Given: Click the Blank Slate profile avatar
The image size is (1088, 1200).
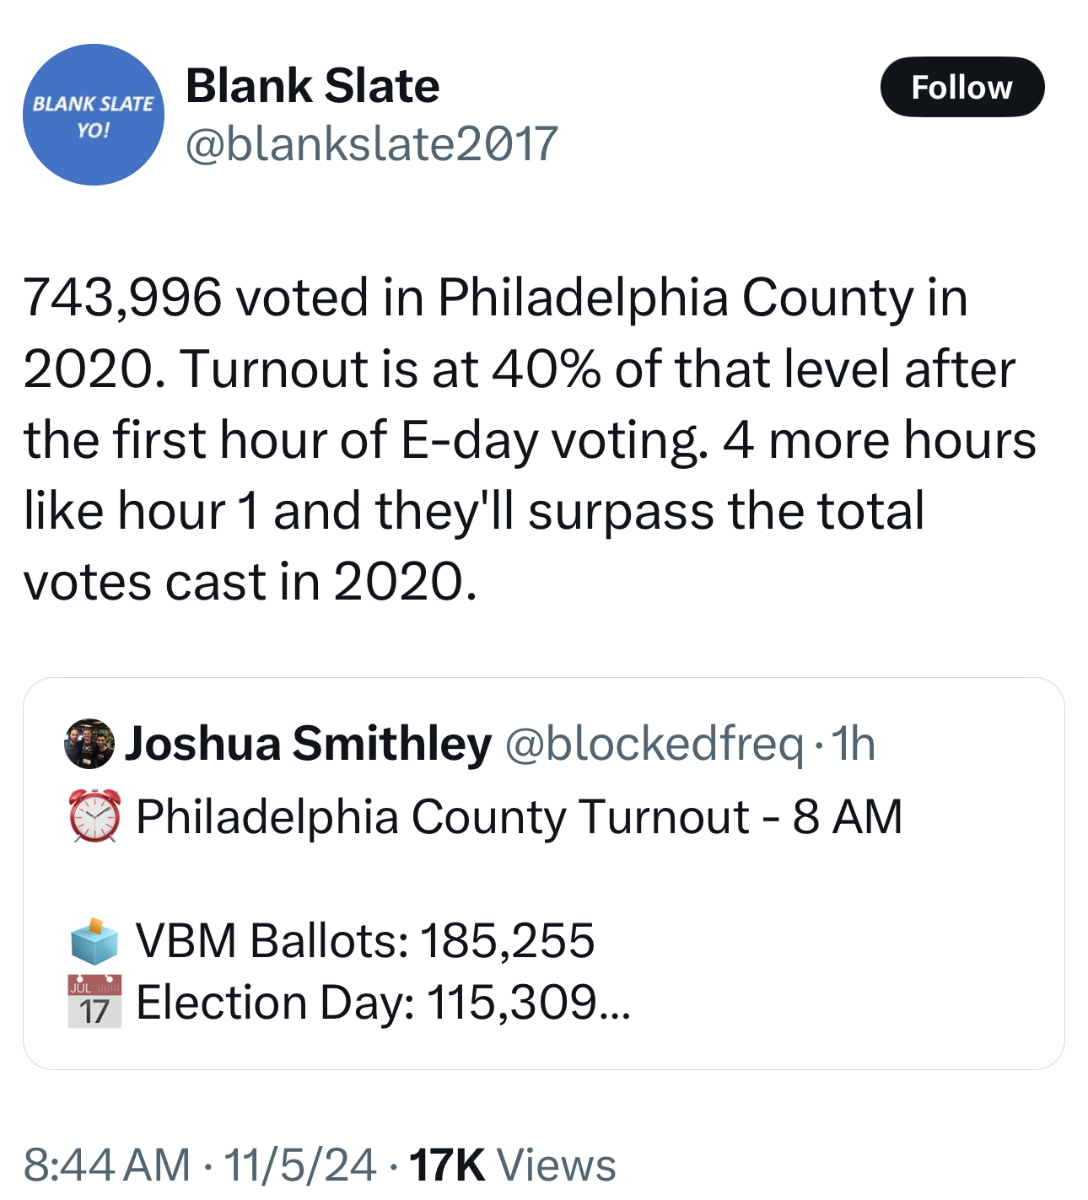Looking at the screenshot, I should click(93, 115).
